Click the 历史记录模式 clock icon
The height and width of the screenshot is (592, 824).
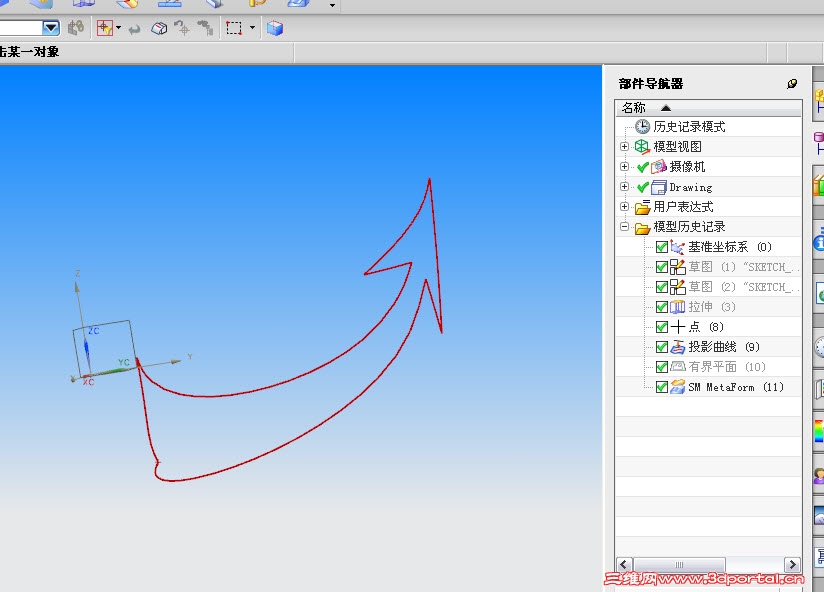click(642, 127)
